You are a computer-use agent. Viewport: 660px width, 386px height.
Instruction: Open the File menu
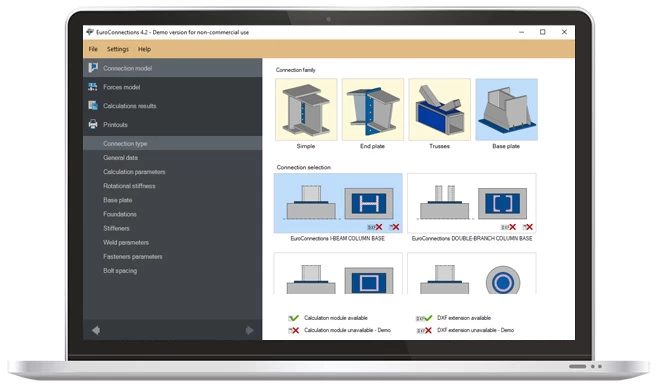(93, 49)
